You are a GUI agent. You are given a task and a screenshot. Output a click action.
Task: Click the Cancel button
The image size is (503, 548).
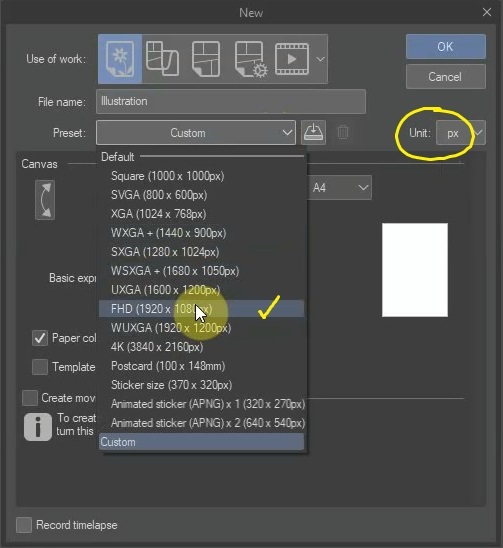(446, 77)
